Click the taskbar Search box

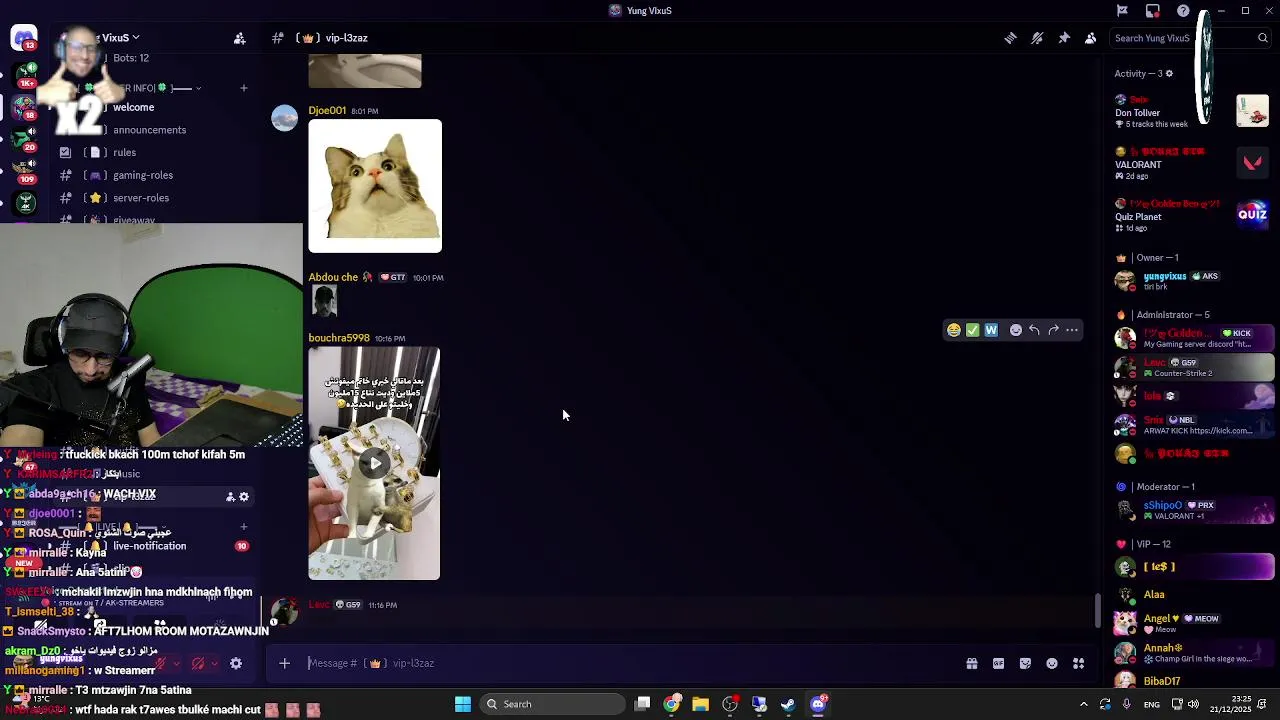click(552, 704)
